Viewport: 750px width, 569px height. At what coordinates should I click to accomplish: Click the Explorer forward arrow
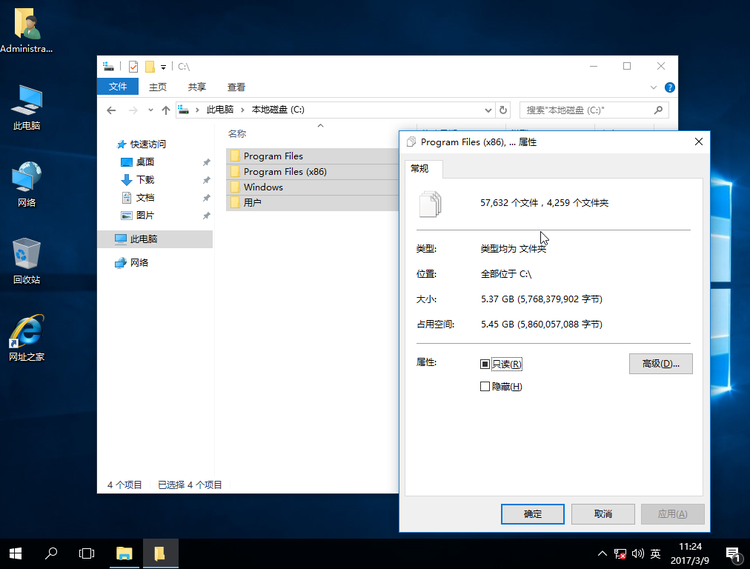133,110
